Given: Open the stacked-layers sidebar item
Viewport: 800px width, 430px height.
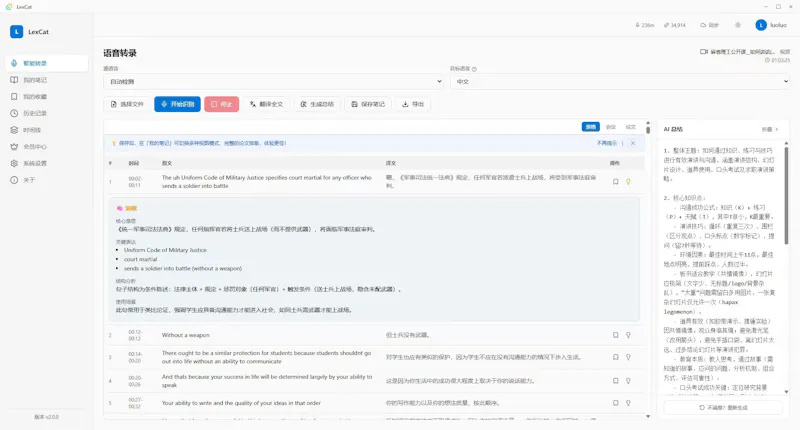Looking at the screenshot, I should (46, 130).
